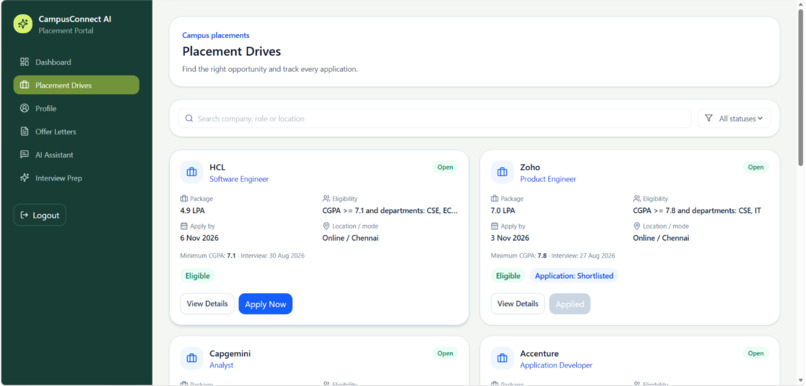View Details of the HCL drive
Image resolution: width=806 pixels, height=386 pixels.
click(207, 304)
